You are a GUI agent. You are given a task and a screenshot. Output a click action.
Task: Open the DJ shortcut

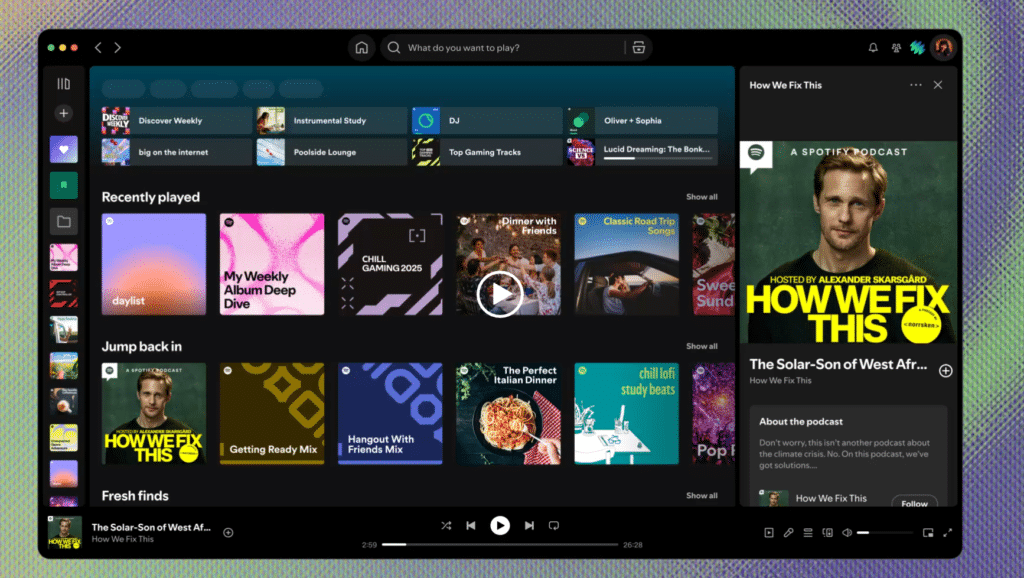tap(487, 121)
